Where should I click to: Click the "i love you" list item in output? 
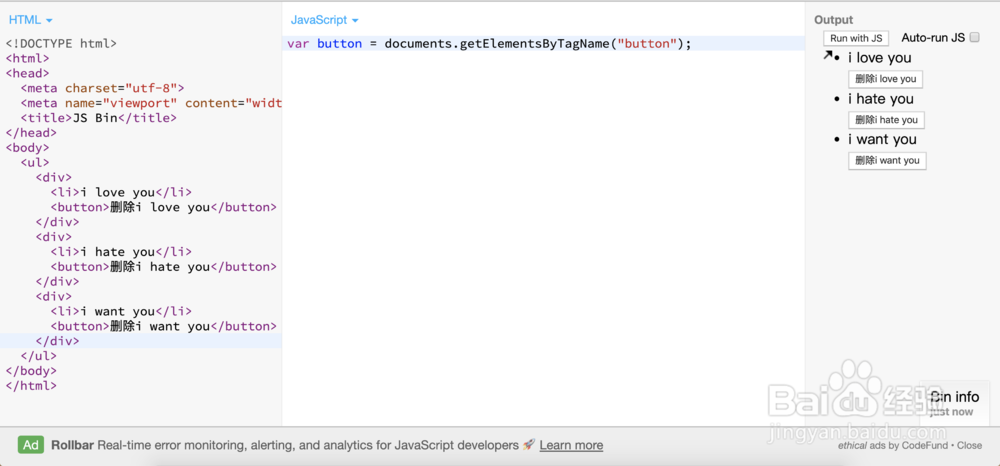pyautogui.click(x=879, y=58)
